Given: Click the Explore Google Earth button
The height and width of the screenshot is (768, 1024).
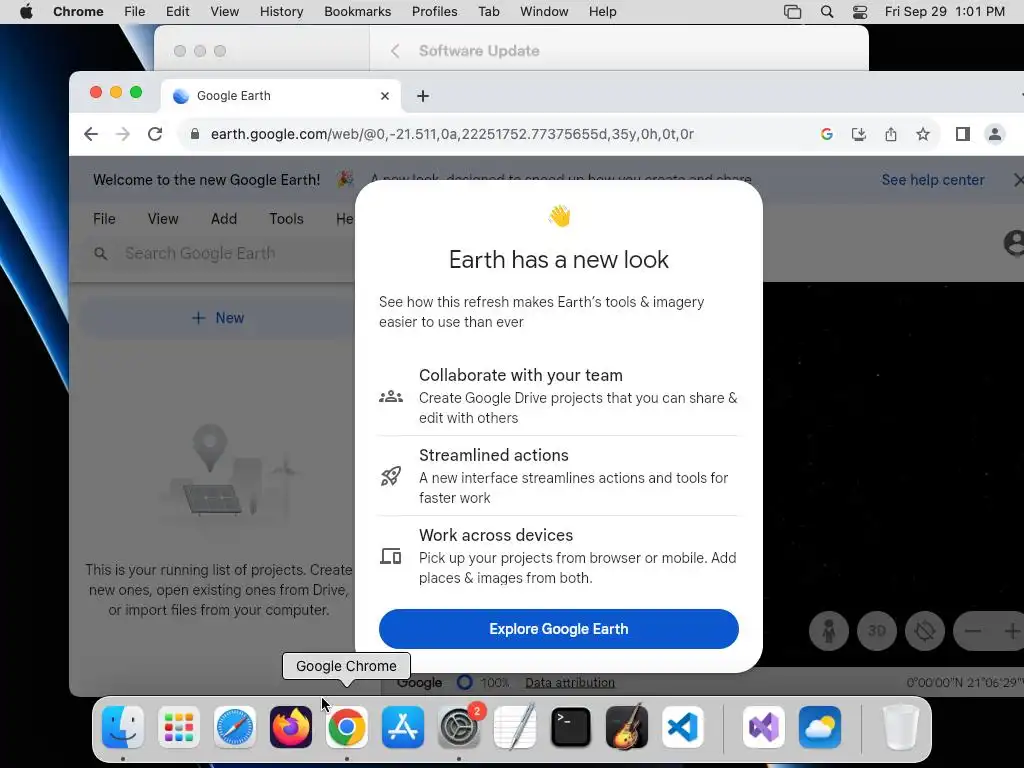Looking at the screenshot, I should 559,629.
